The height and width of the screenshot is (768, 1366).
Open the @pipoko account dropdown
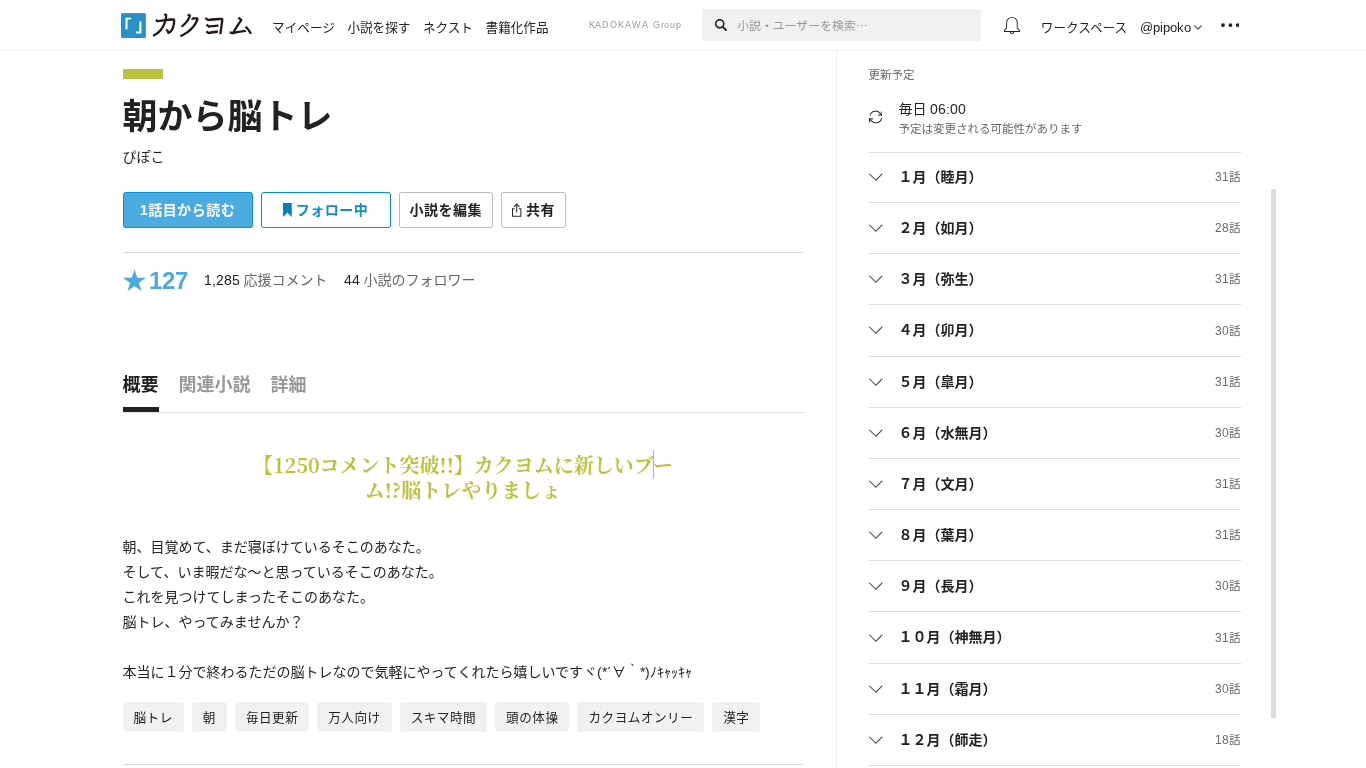click(1170, 27)
